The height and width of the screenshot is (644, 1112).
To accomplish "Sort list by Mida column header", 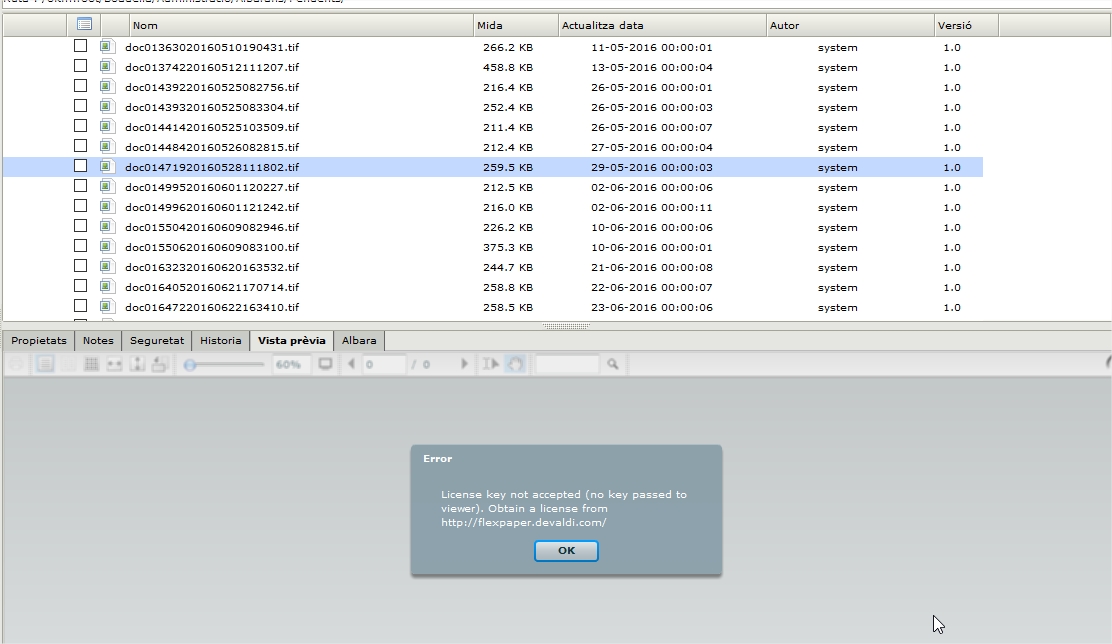I will click(x=514, y=25).
